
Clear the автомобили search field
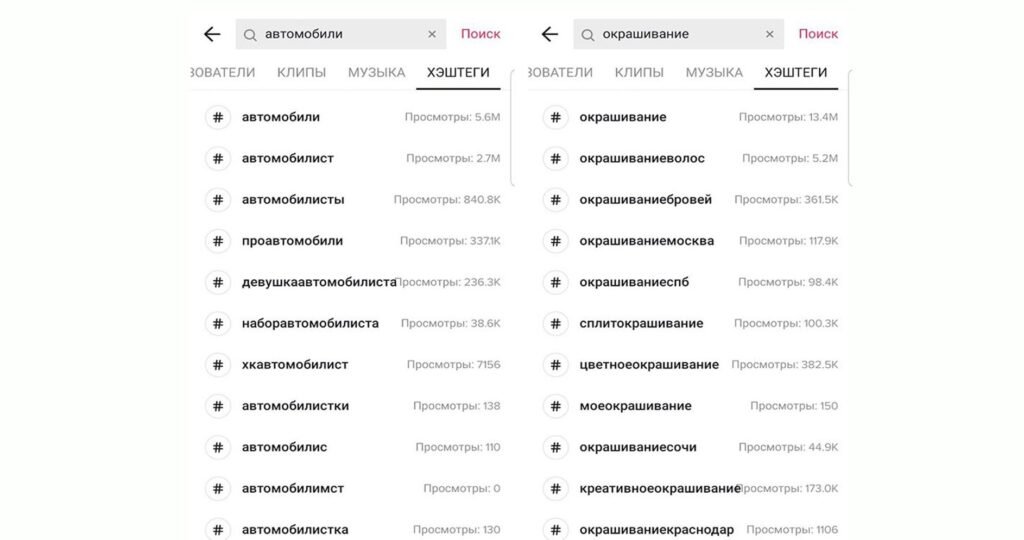[432, 34]
